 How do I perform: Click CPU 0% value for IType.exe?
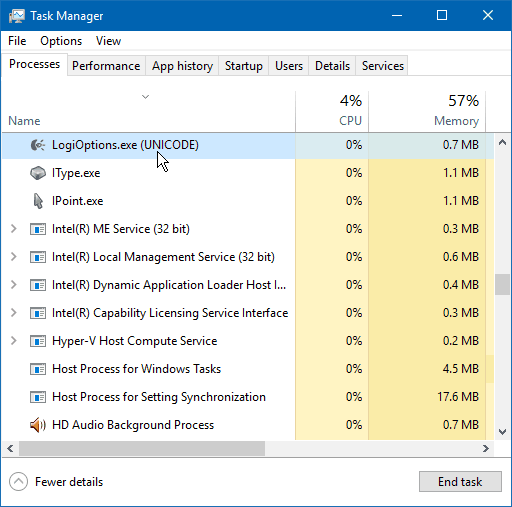pos(354,173)
